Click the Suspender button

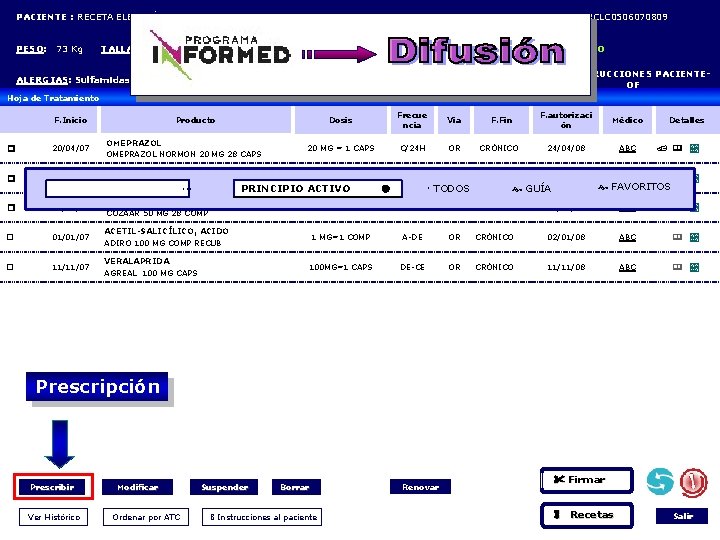(x=224, y=487)
